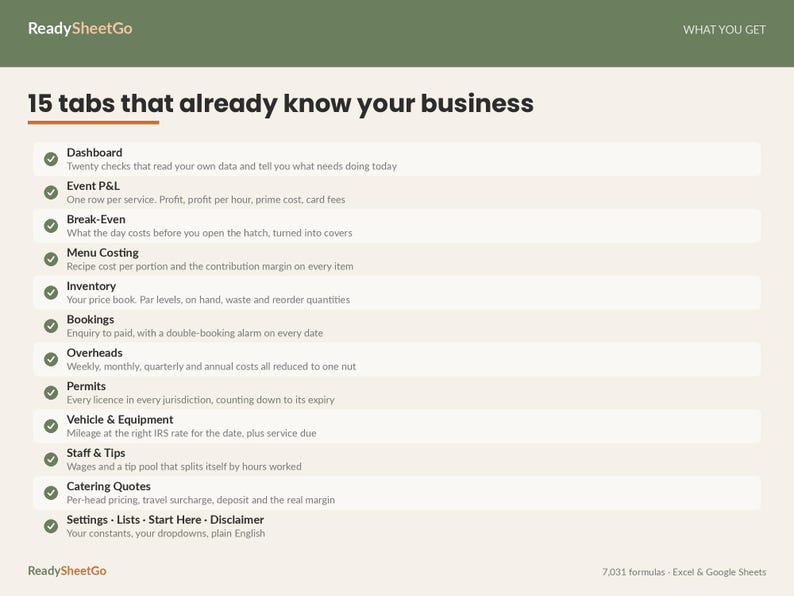Click 'Your constants, your dropdowns, plain English' description

point(166,534)
